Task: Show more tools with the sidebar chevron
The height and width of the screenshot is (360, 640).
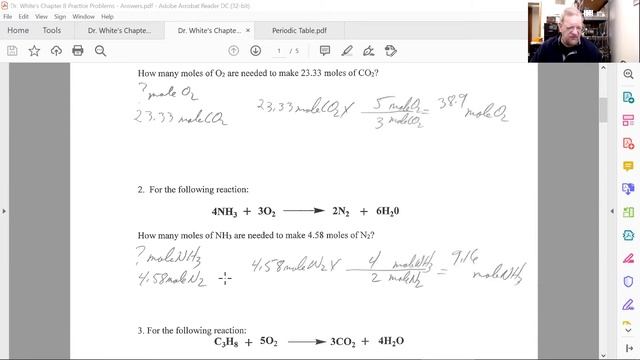Action: click(628, 330)
